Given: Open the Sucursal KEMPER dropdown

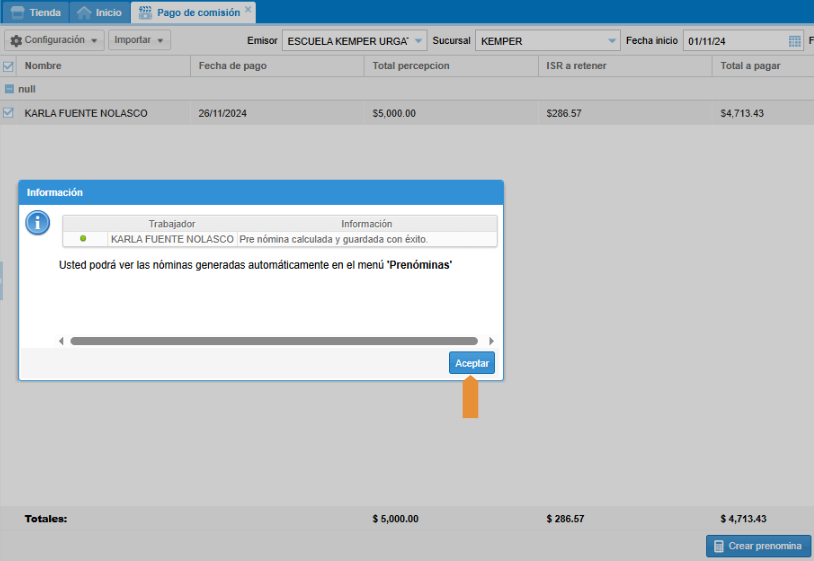Looking at the screenshot, I should [612, 41].
